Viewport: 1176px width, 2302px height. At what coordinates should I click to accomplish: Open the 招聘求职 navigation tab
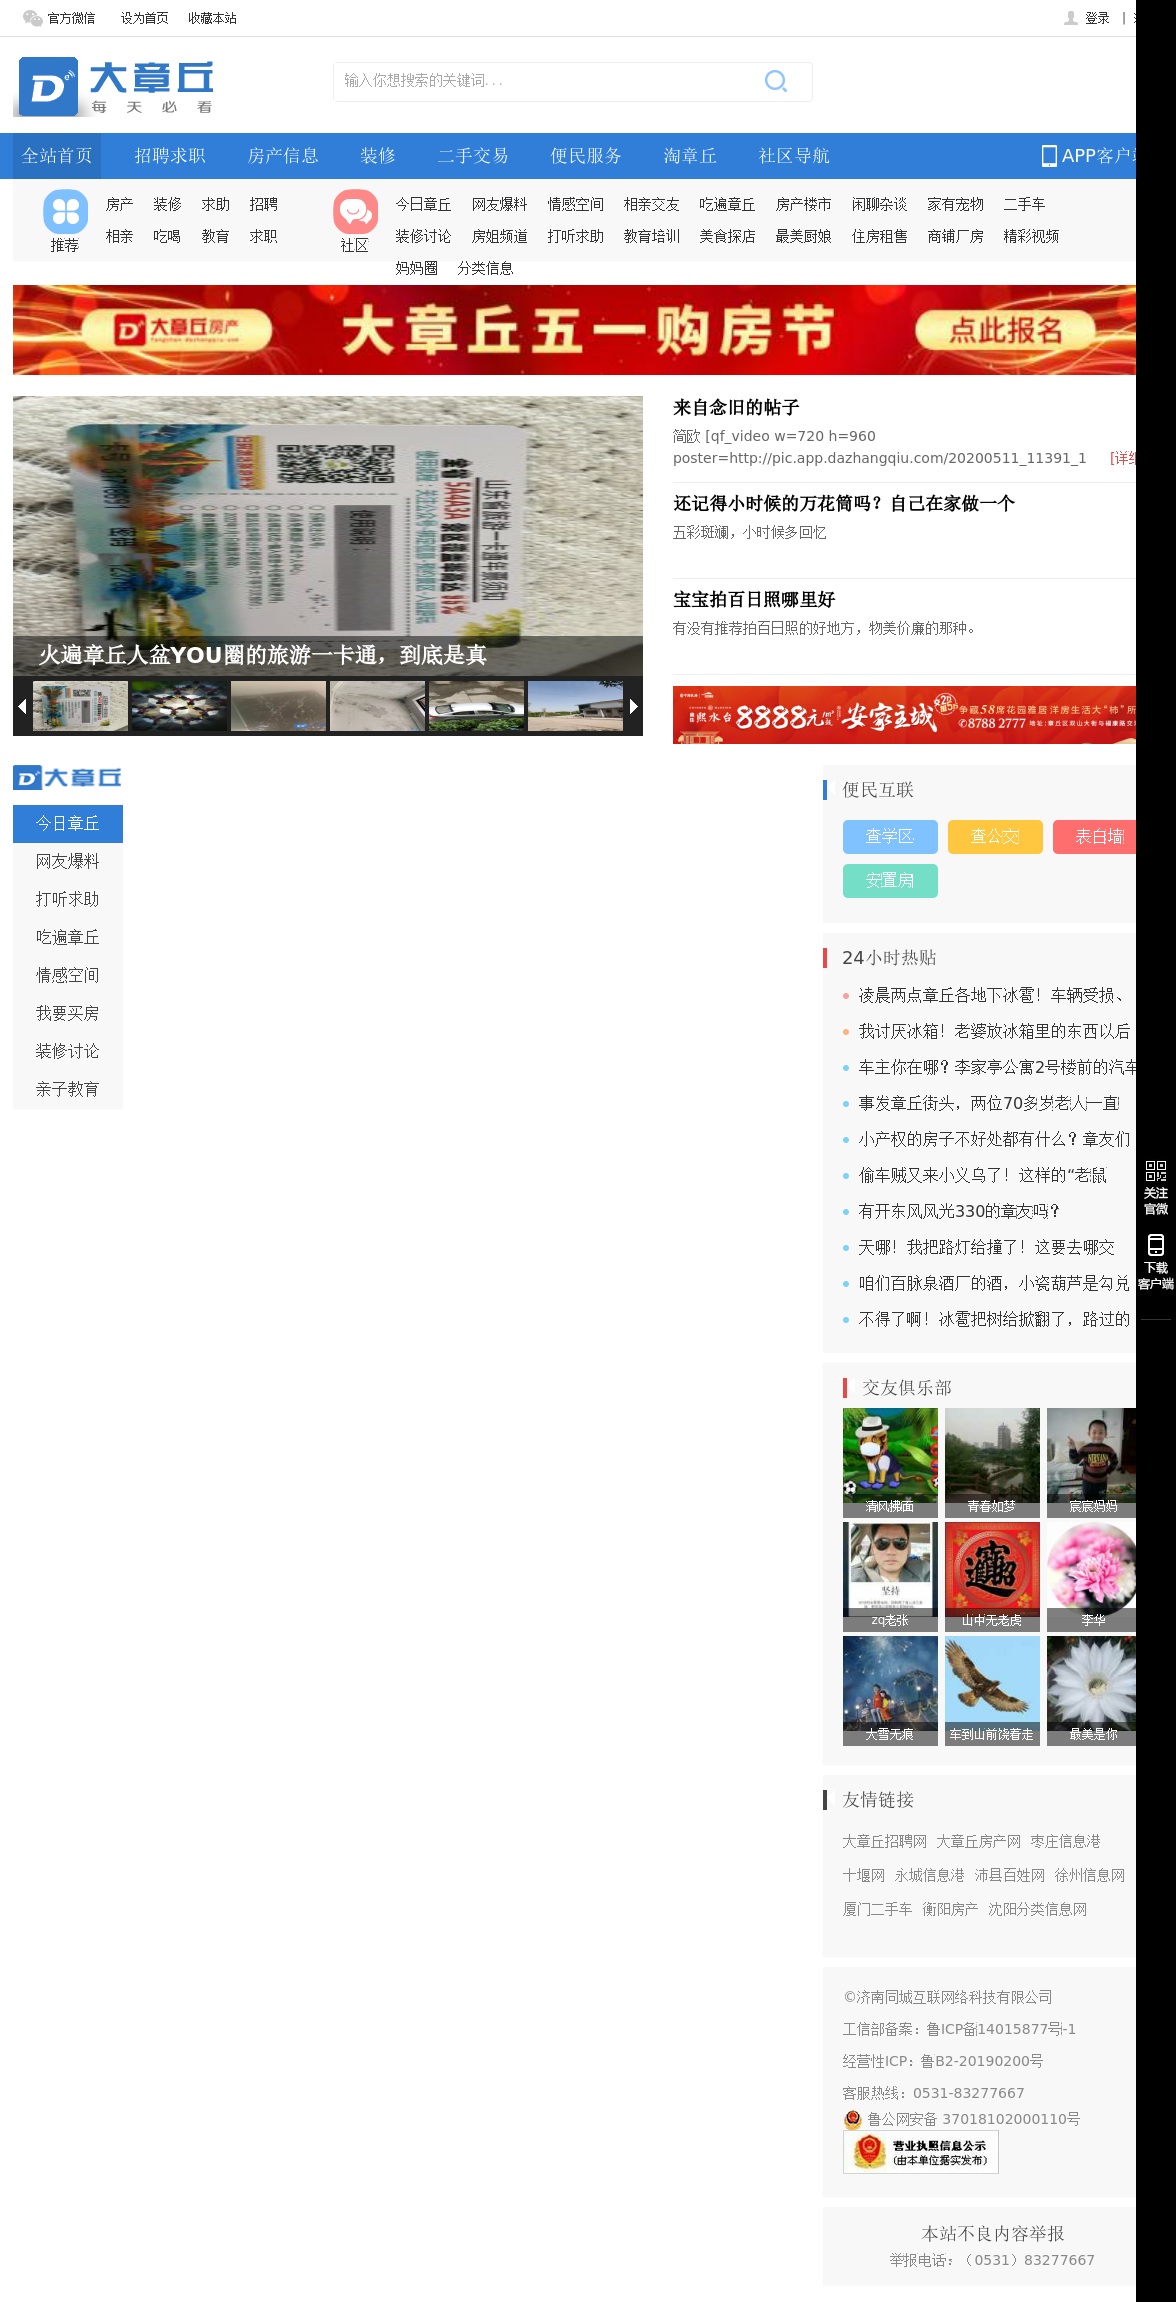[x=170, y=156]
